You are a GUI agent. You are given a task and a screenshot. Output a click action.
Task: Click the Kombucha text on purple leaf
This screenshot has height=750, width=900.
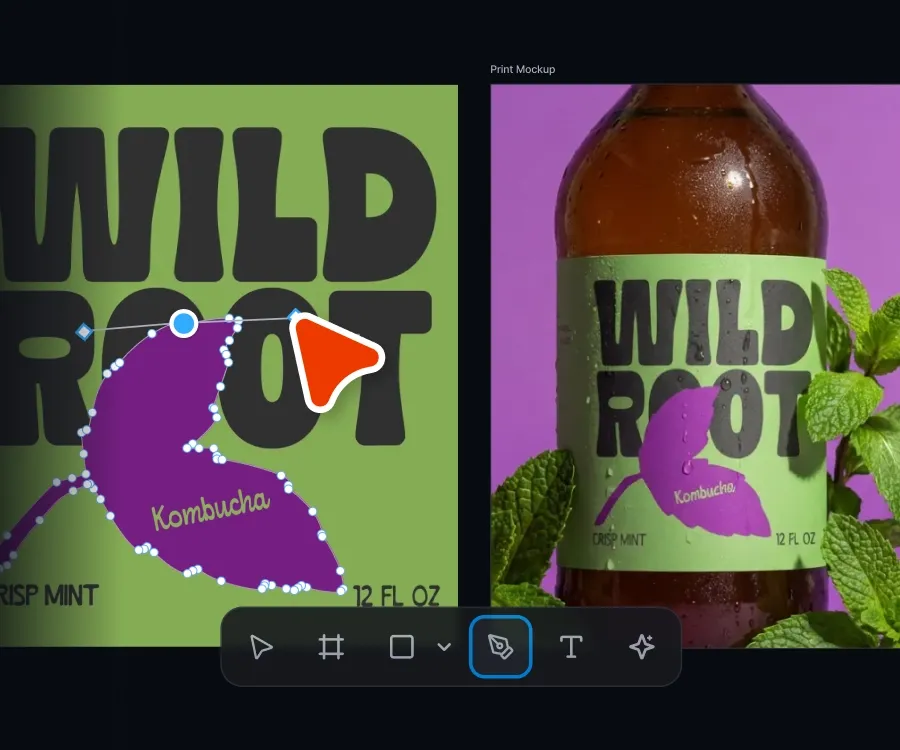coord(211,510)
